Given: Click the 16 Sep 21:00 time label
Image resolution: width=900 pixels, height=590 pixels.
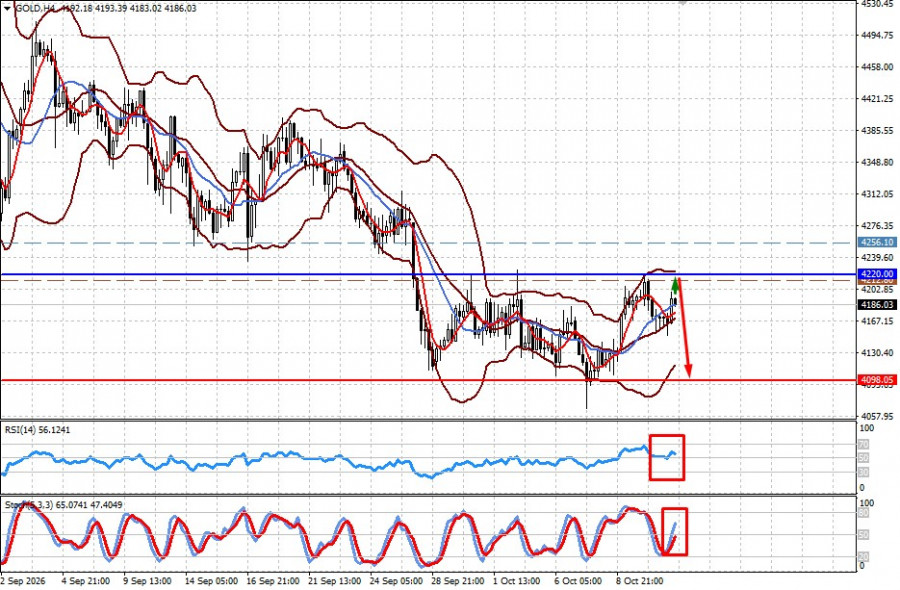Looking at the screenshot, I should pyautogui.click(x=273, y=581).
